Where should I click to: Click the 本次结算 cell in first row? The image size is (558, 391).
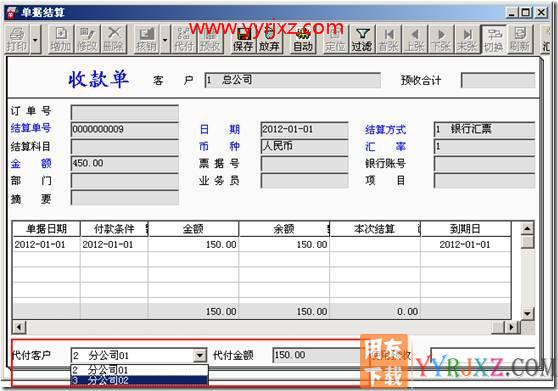click(x=375, y=244)
